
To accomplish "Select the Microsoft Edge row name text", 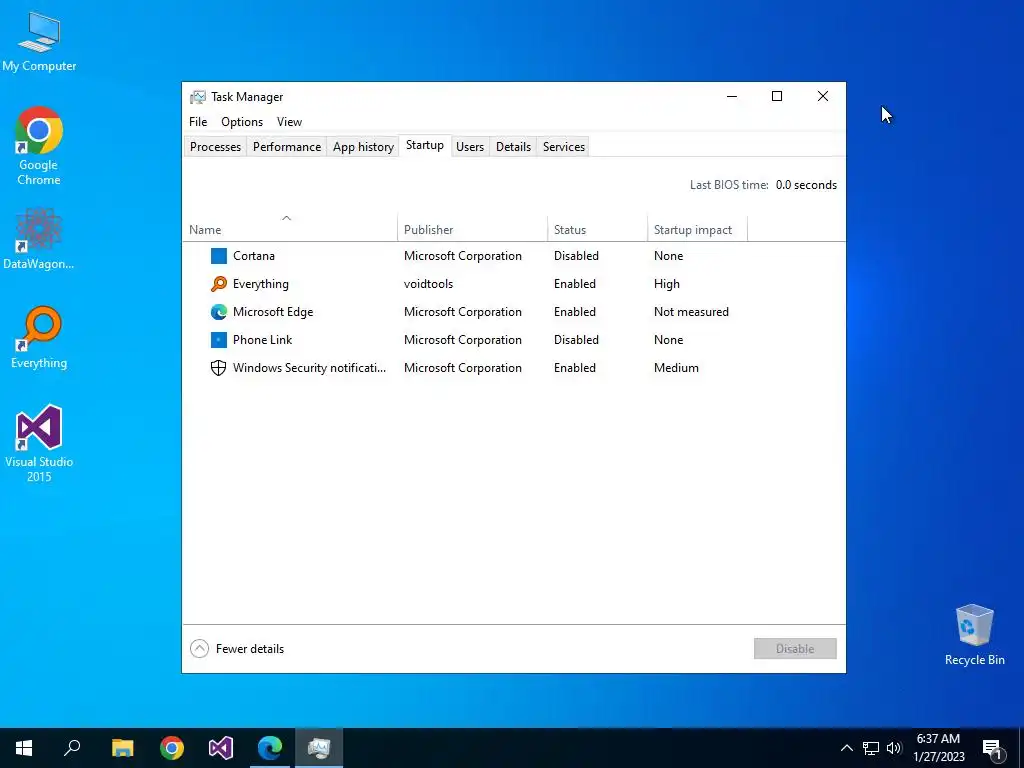I will (x=273, y=312).
